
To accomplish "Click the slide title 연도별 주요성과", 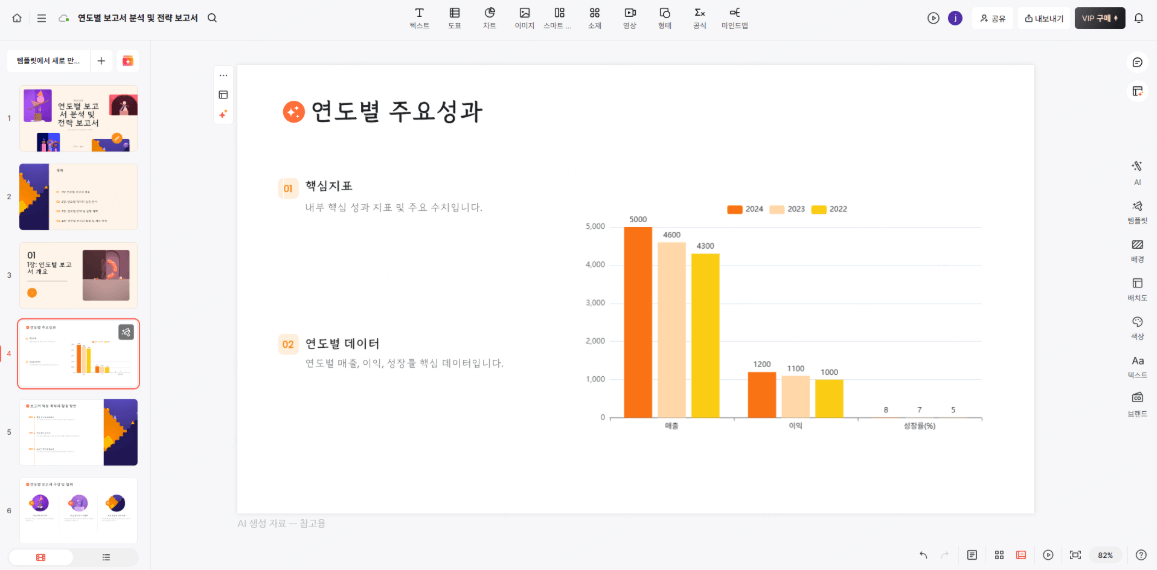I will (397, 112).
